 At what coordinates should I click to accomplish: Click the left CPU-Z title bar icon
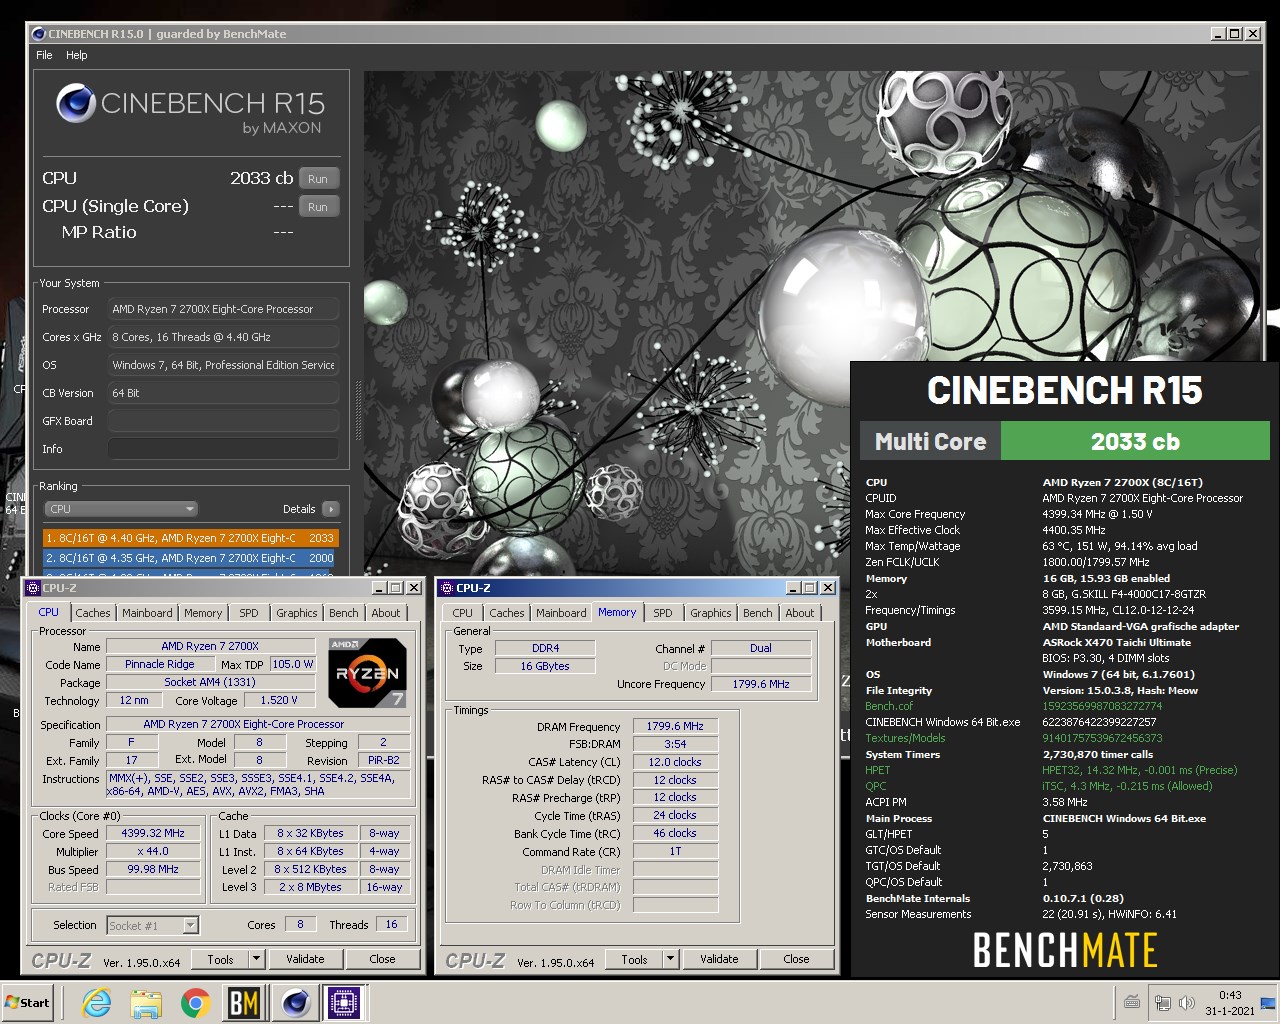point(33,588)
